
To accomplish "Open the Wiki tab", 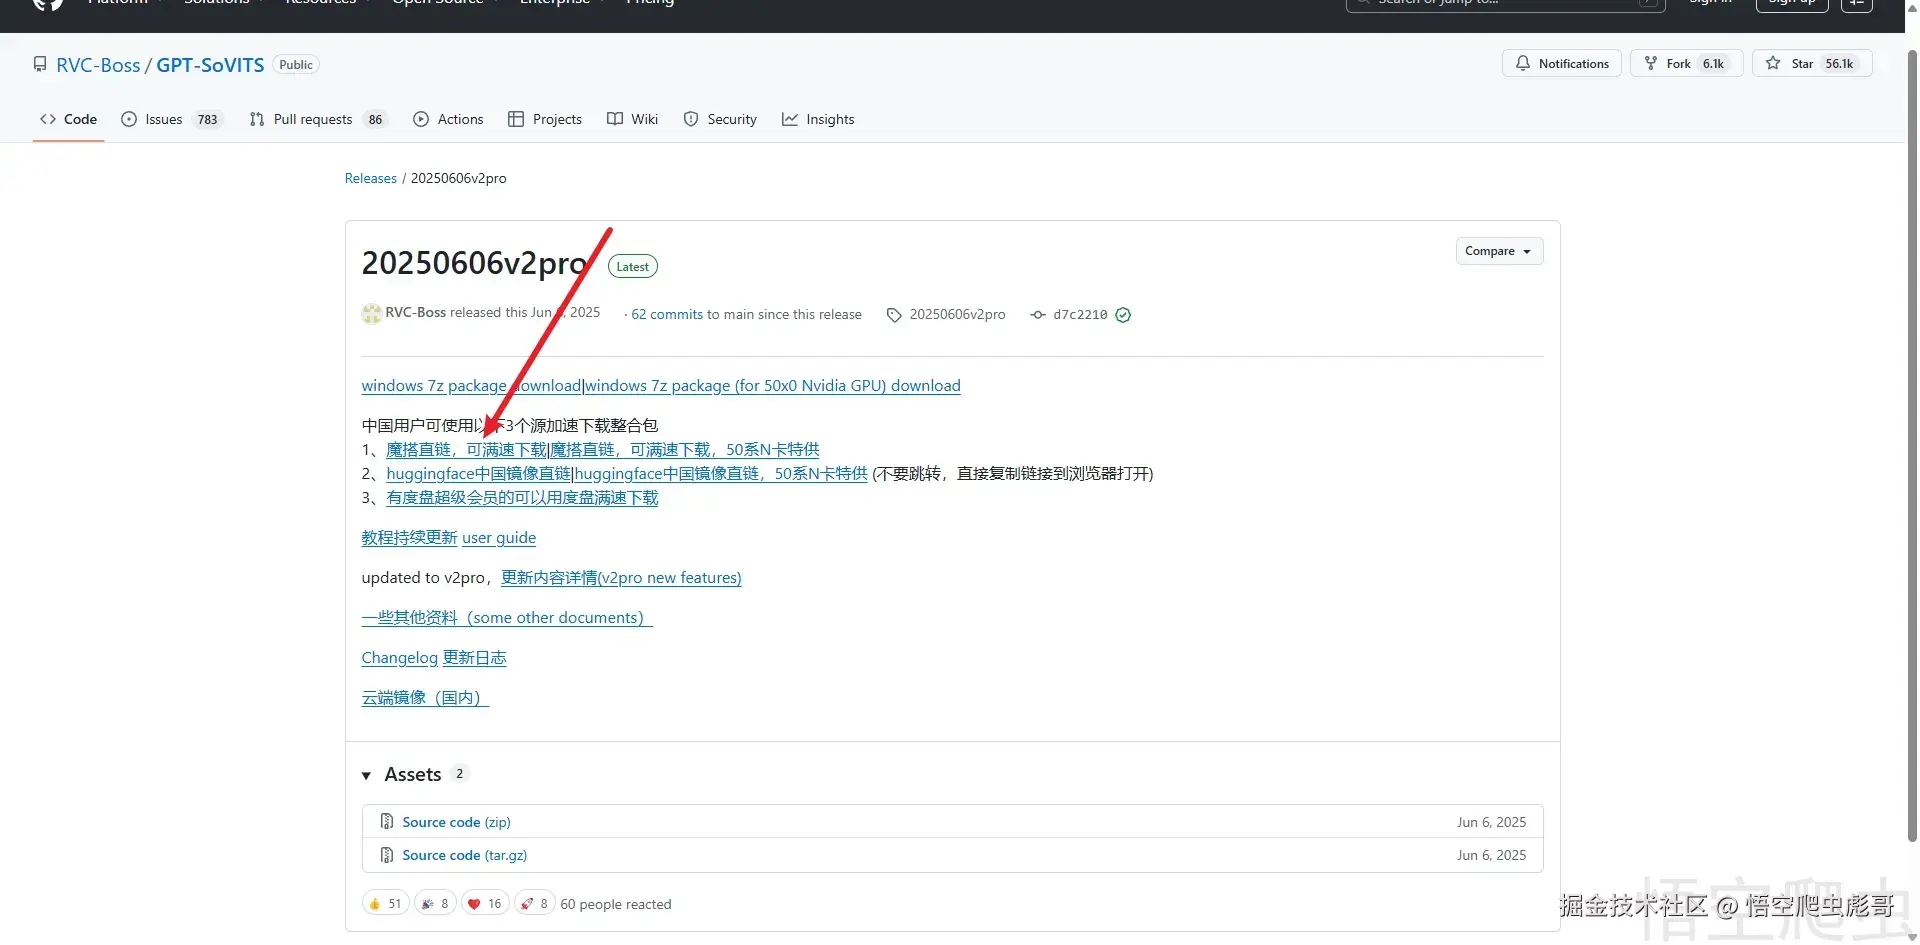I will point(633,119).
